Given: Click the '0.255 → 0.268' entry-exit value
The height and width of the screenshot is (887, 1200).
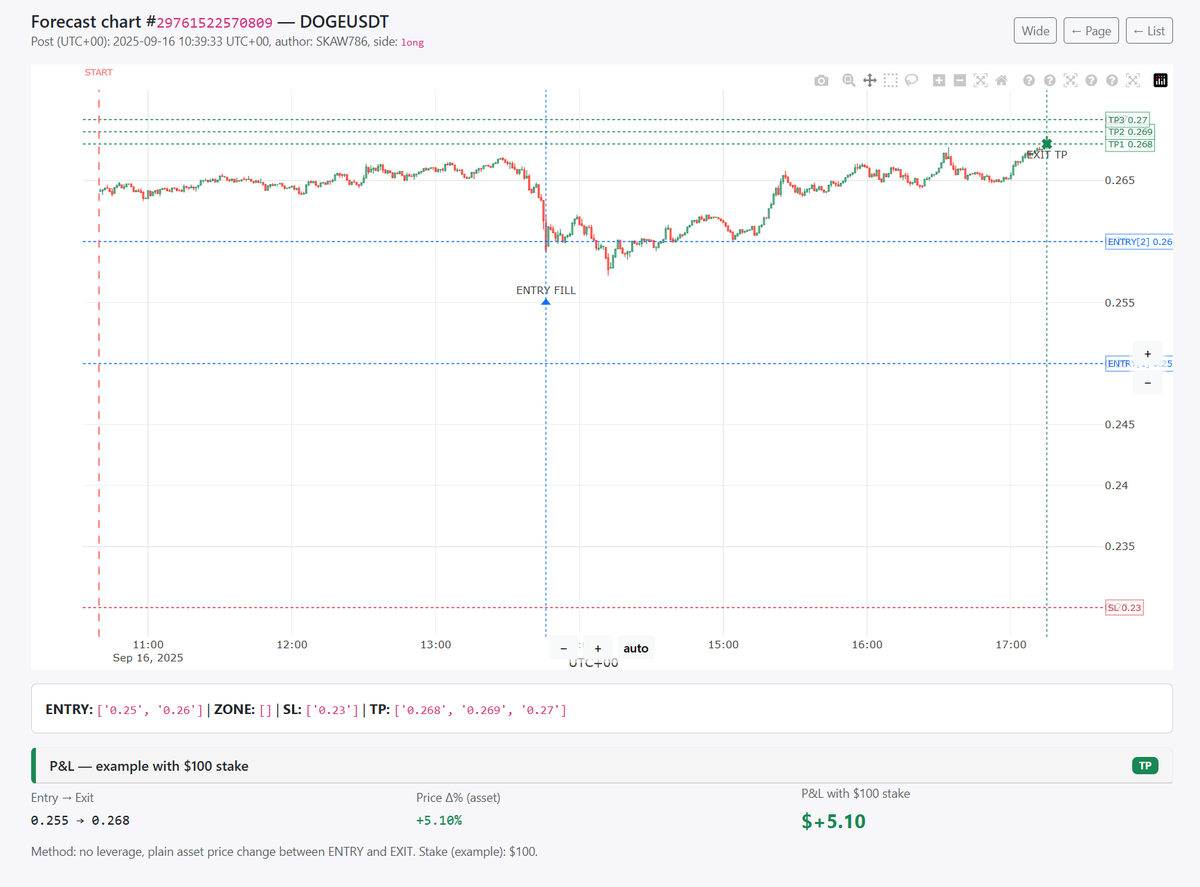Looking at the screenshot, I should pos(80,820).
